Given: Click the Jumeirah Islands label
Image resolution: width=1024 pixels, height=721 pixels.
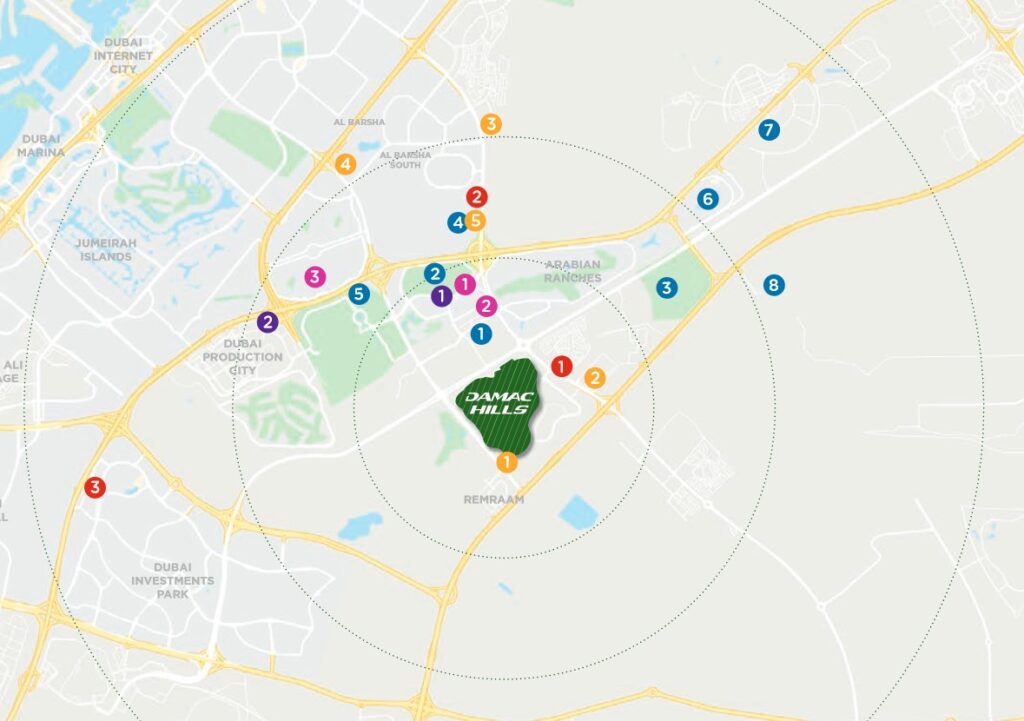Looking at the screenshot, I should pos(106,249).
